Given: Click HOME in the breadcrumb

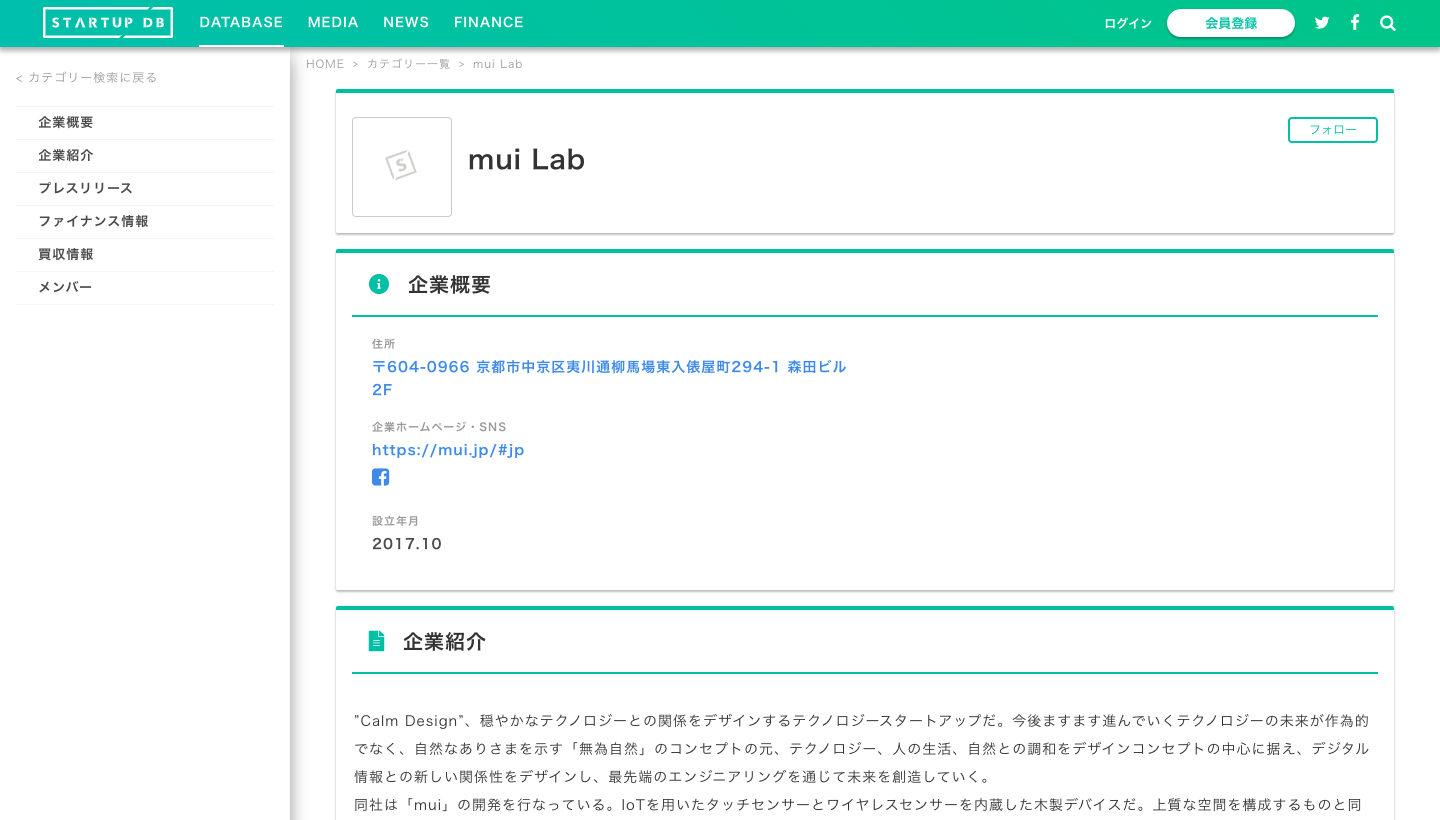Looking at the screenshot, I should click(x=325, y=64).
